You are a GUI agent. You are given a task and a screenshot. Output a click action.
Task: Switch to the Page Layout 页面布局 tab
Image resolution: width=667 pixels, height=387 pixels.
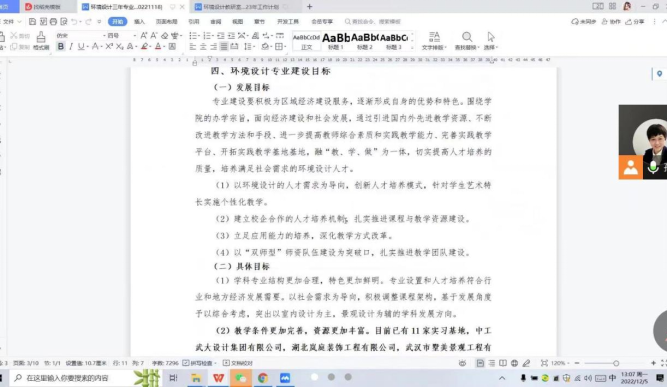pos(166,21)
